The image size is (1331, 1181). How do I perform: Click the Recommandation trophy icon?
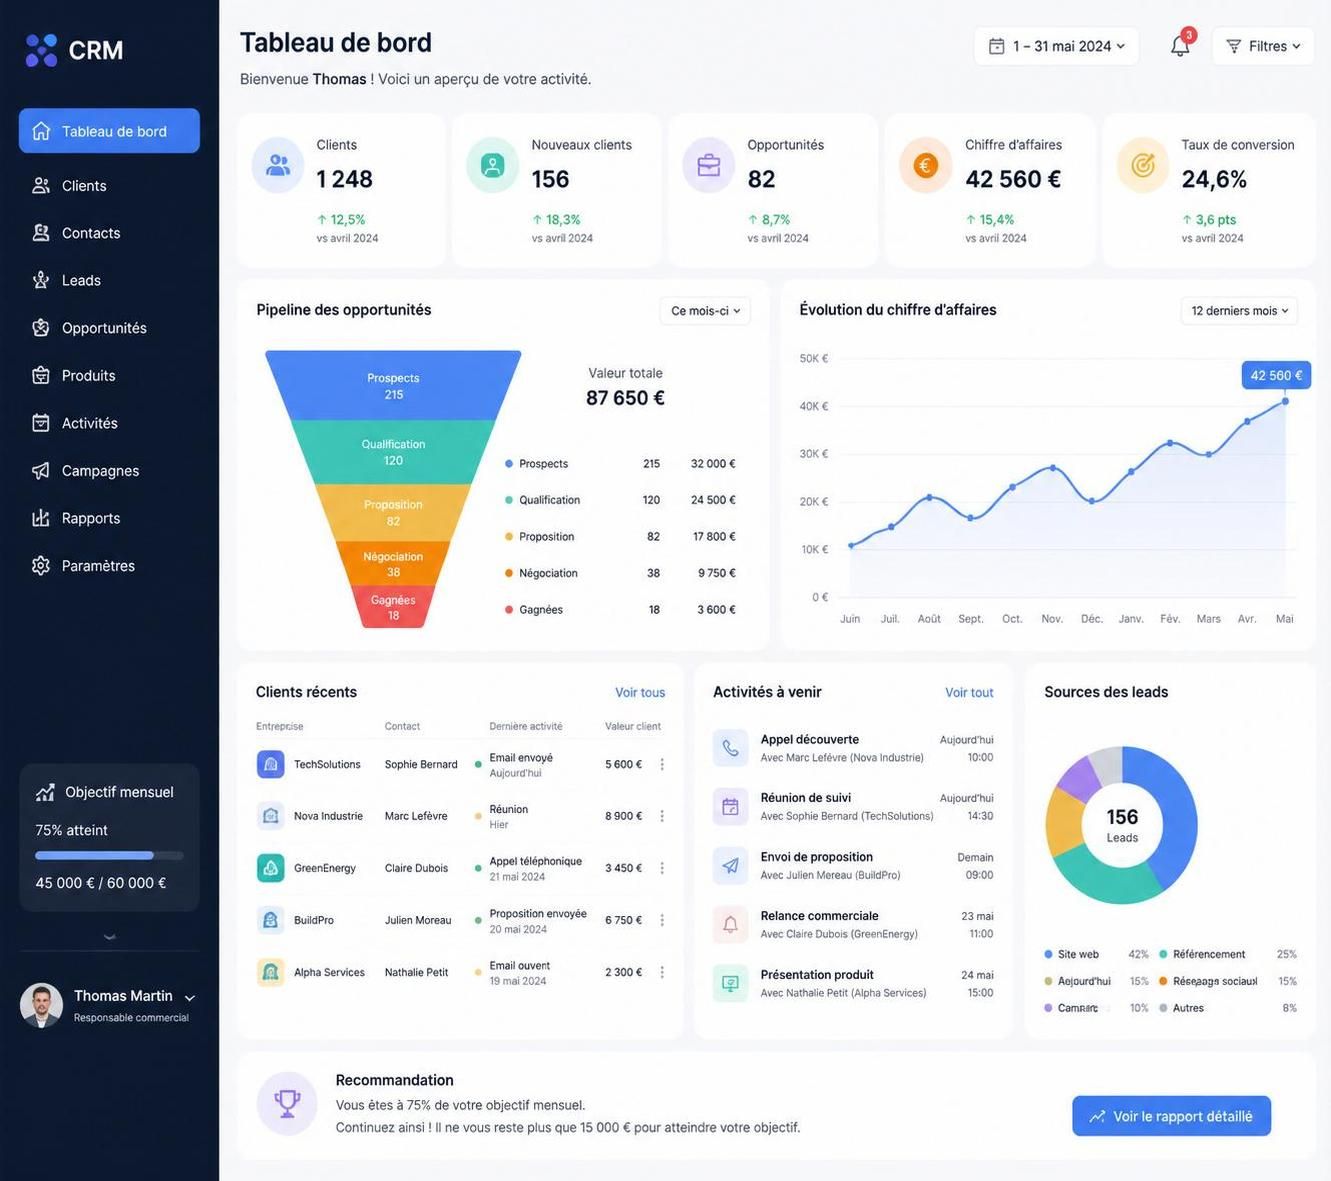[287, 1103]
